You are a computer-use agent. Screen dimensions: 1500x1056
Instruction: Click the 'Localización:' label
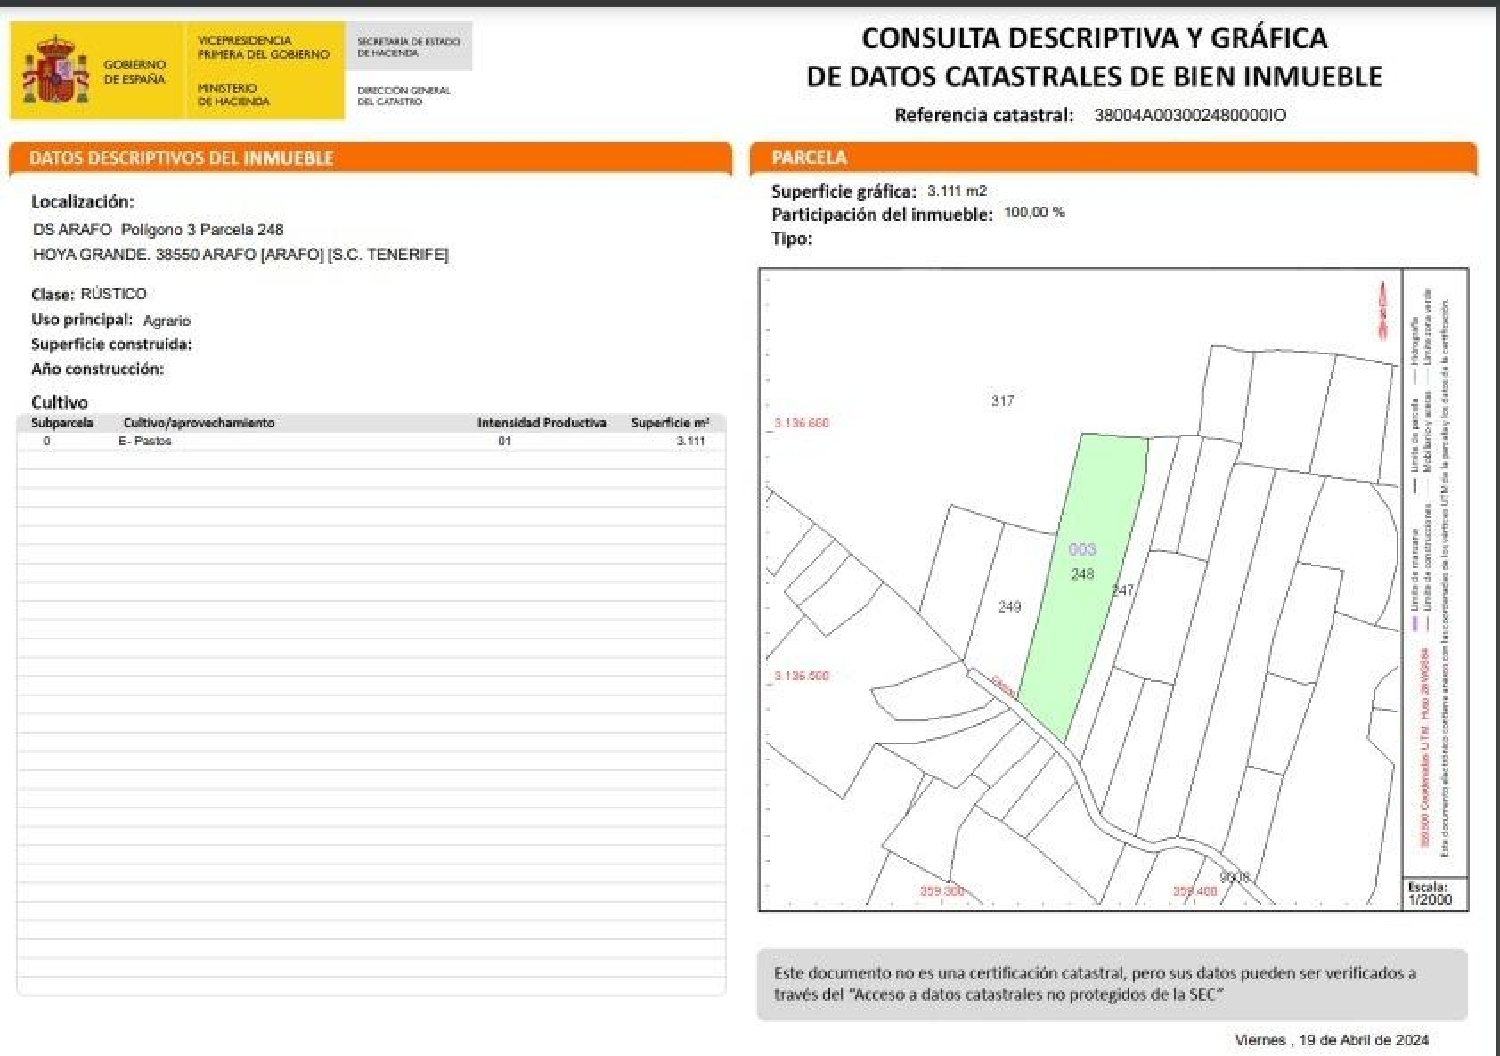[x=82, y=202]
